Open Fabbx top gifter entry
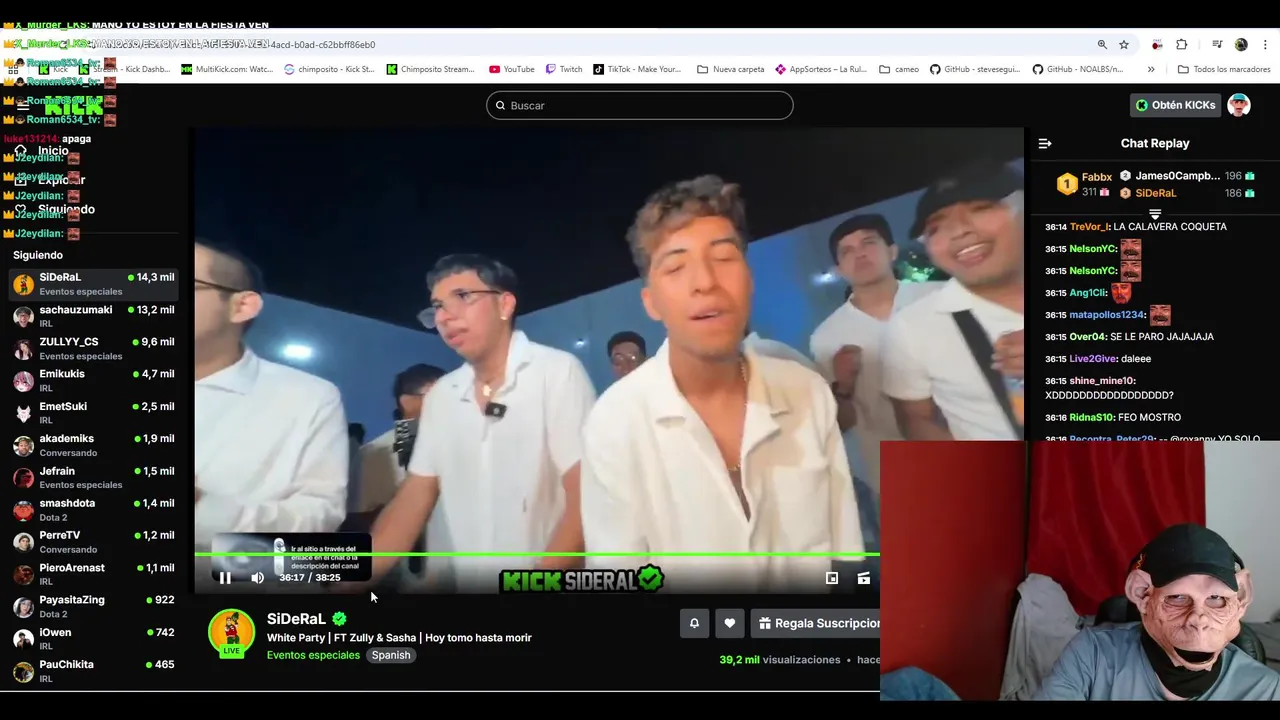The width and height of the screenshot is (1280, 720). pos(1086,184)
